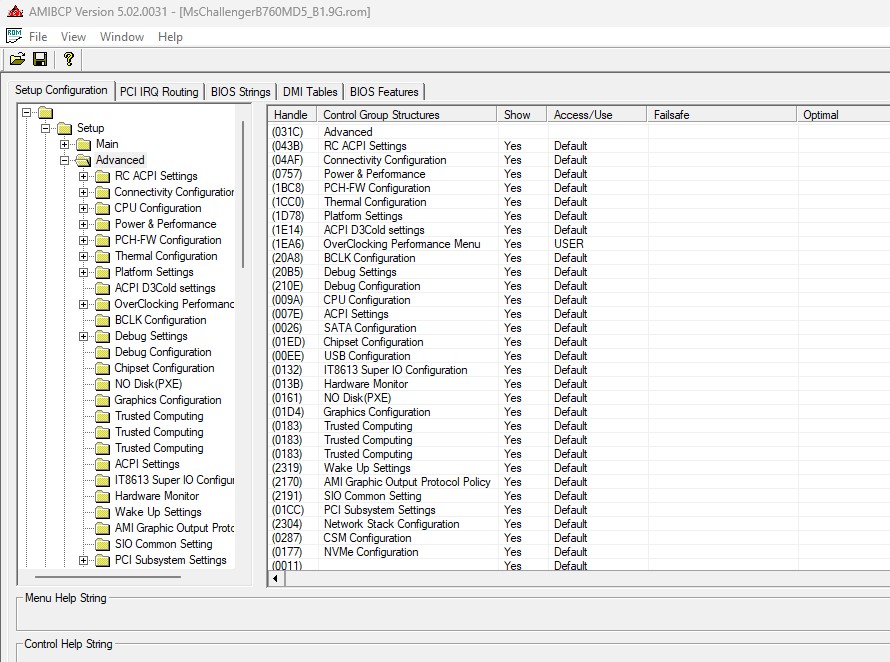
Task: Click the Control Group Structures column header
Action: [407, 115]
